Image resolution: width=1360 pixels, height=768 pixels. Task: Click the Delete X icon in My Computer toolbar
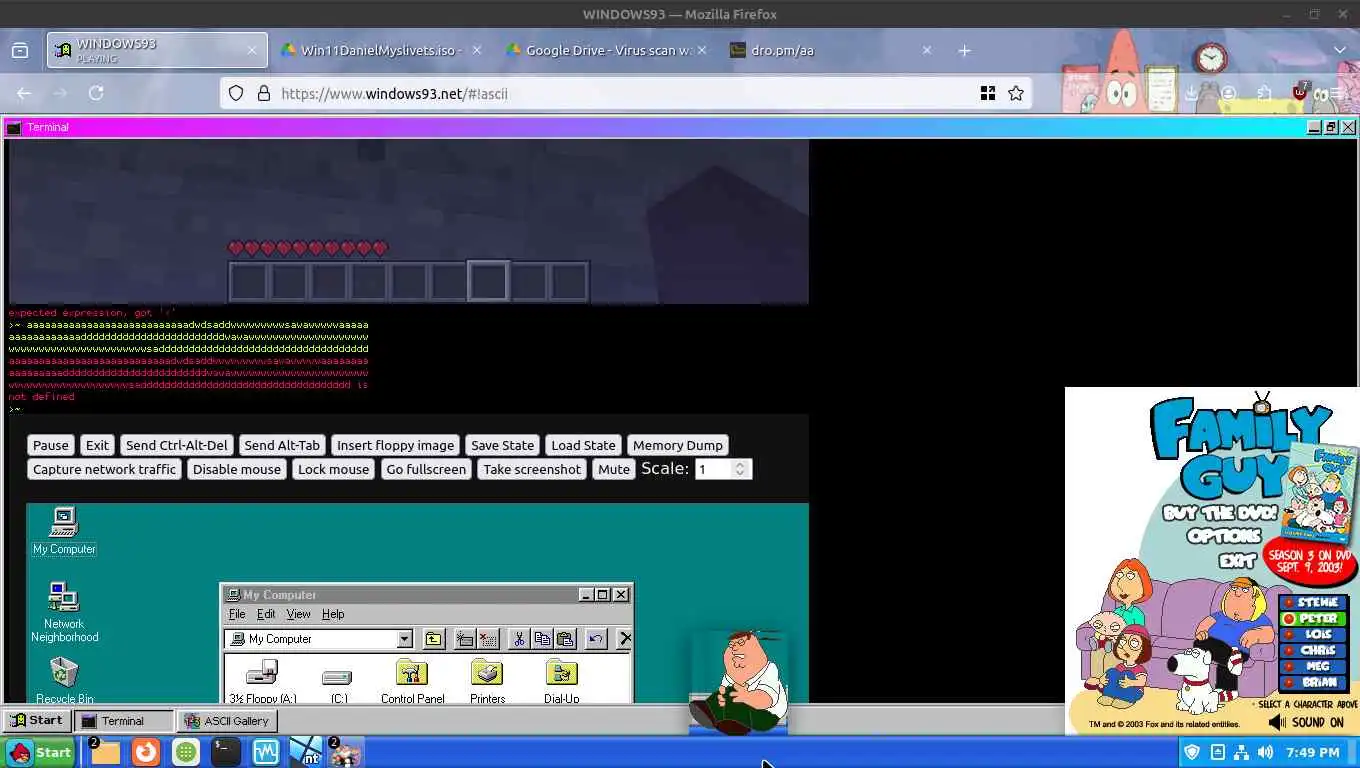(x=624, y=639)
